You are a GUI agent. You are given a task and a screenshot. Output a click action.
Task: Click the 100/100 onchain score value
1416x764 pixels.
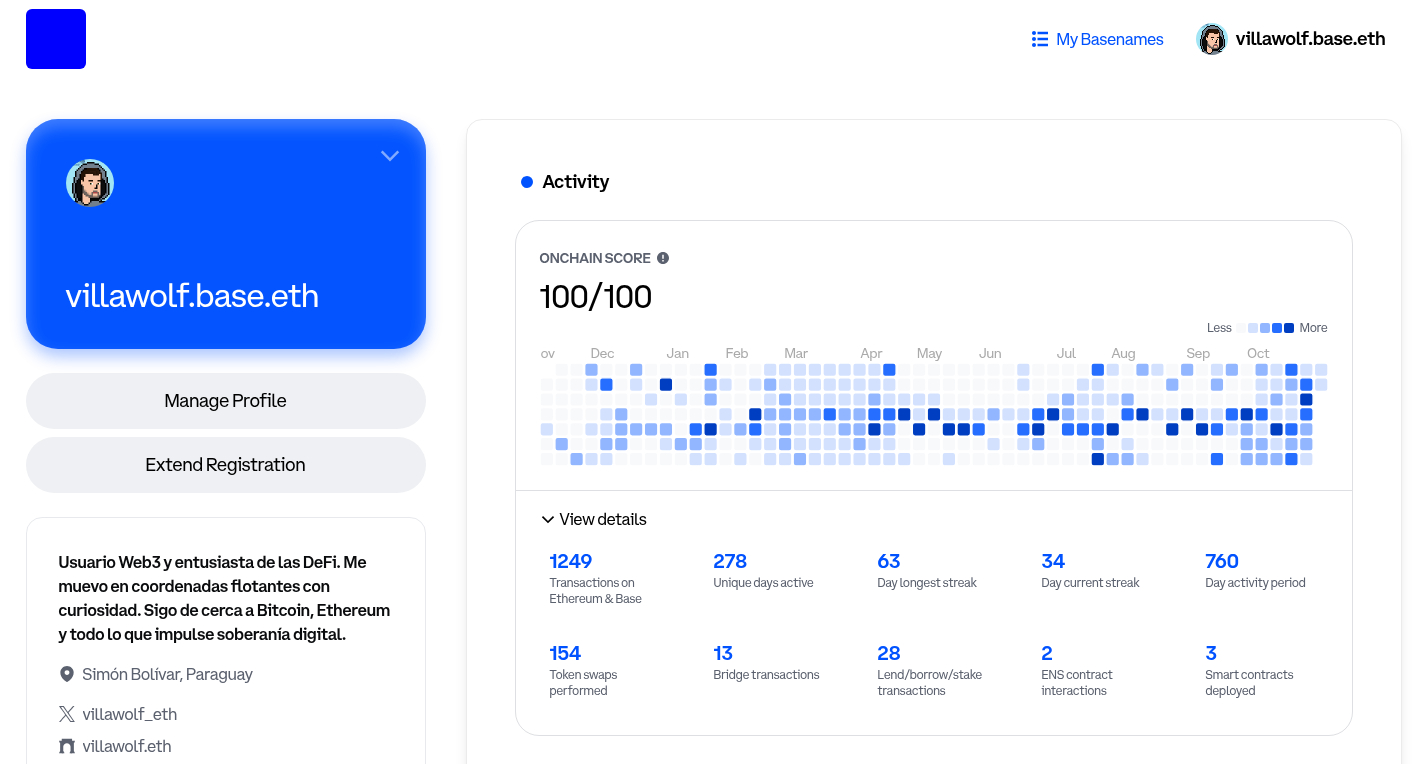tap(596, 297)
